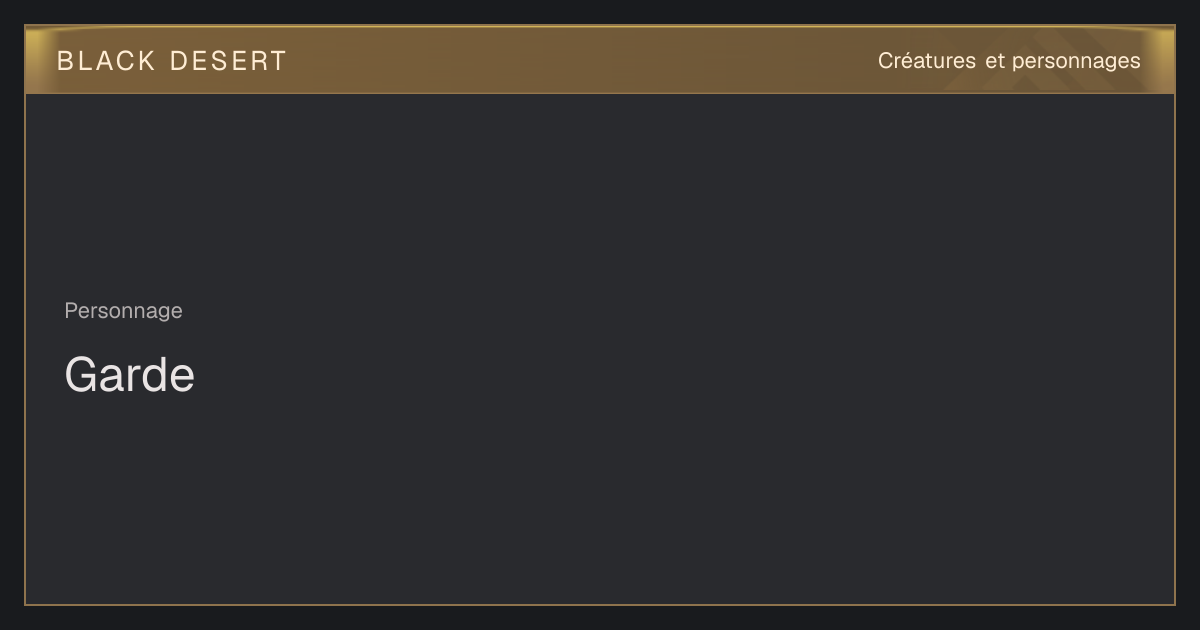The height and width of the screenshot is (630, 1200).
Task: Select the word personnages
Action: point(1076,62)
